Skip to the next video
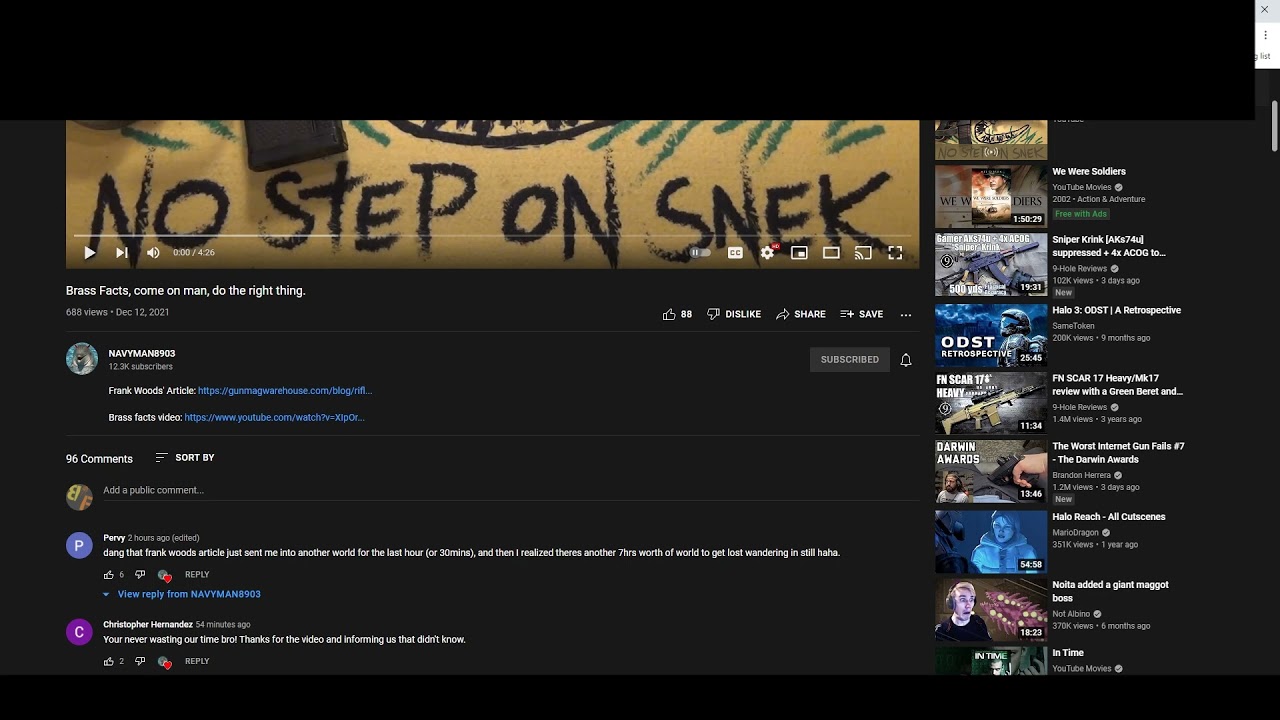Image resolution: width=1280 pixels, height=720 pixels. (121, 253)
